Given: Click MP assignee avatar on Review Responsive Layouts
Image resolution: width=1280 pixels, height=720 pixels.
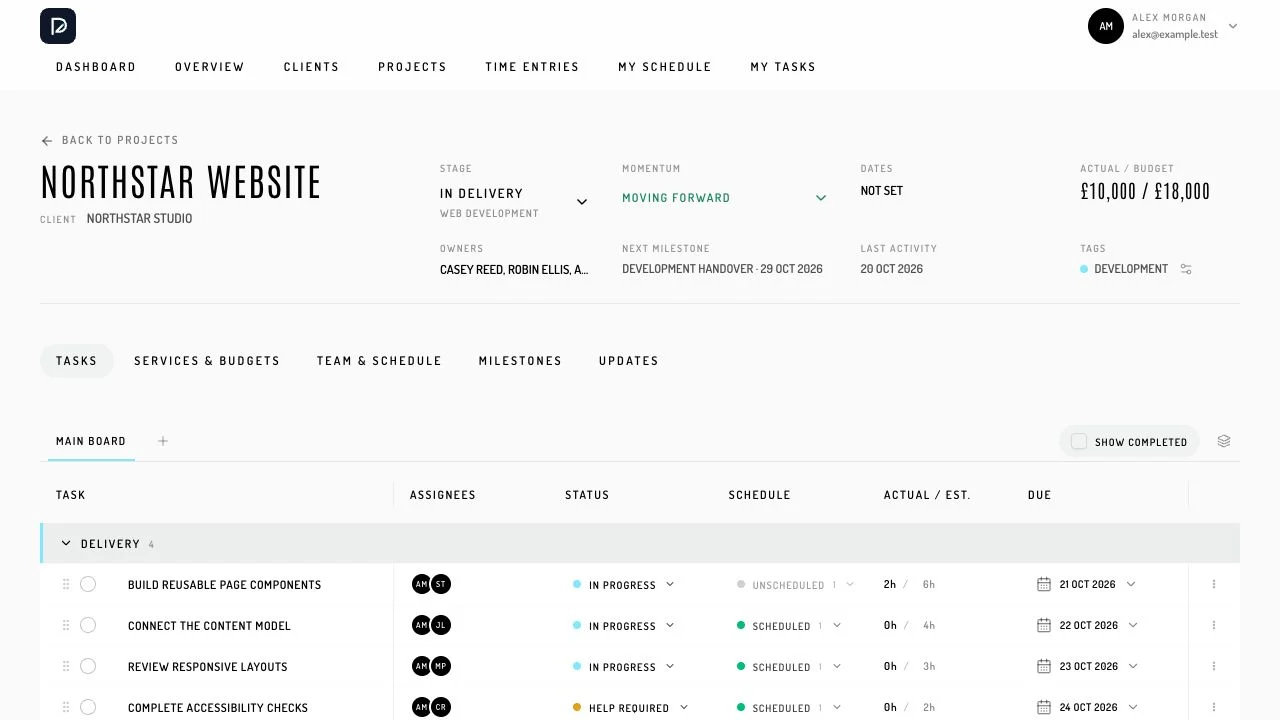Looking at the screenshot, I should (441, 666).
